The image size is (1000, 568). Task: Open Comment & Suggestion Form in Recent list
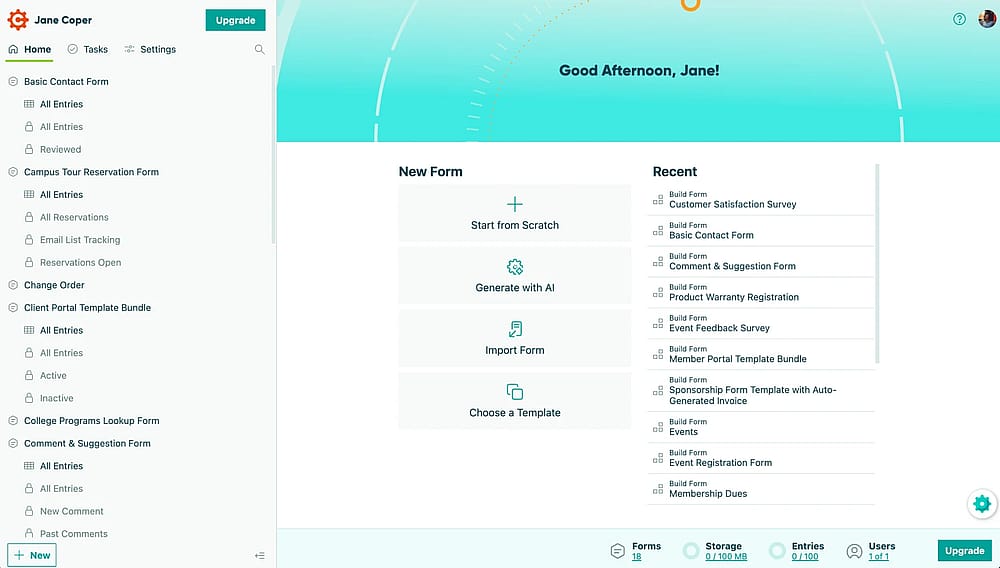pos(761,262)
